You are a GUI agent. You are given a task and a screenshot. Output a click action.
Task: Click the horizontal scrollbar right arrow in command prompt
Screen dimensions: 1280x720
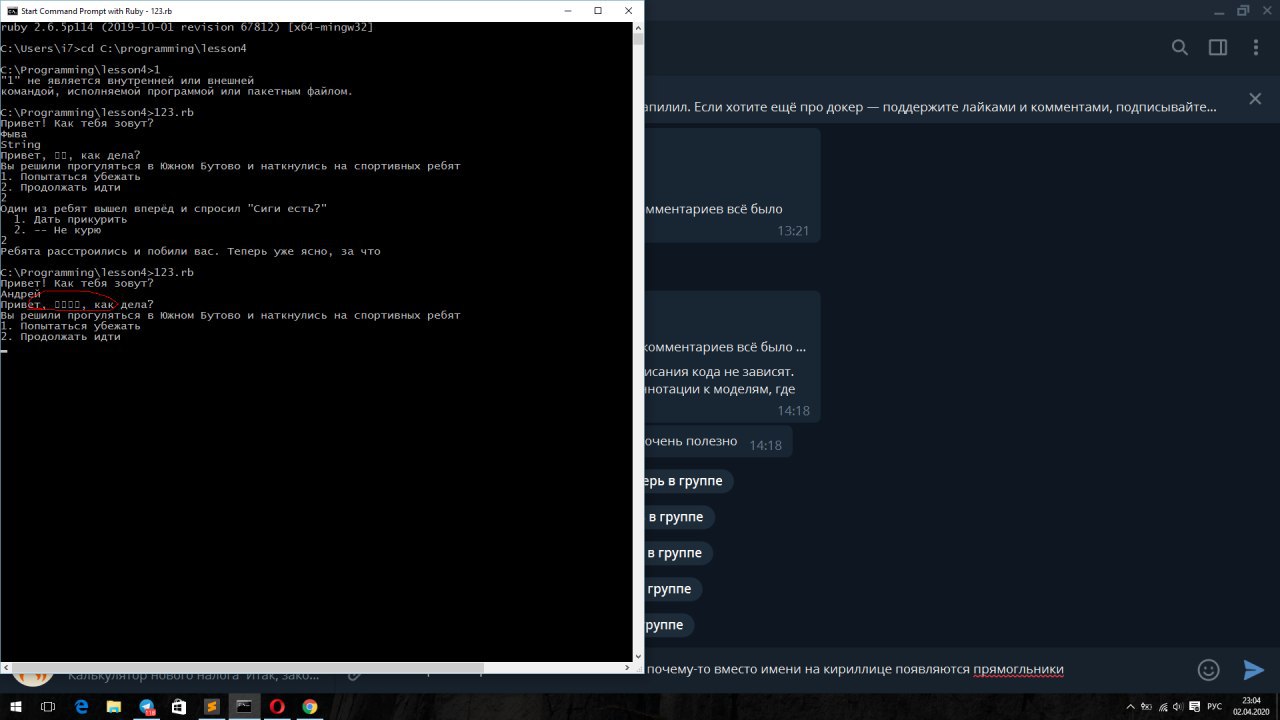point(626,667)
